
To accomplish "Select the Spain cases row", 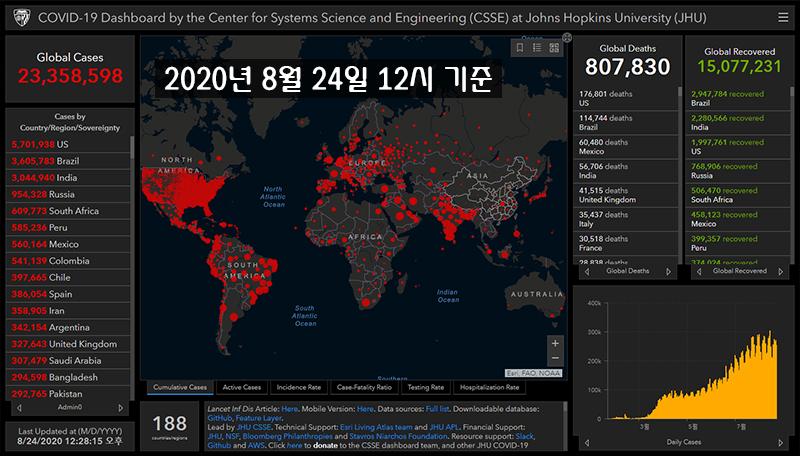I will coord(68,294).
